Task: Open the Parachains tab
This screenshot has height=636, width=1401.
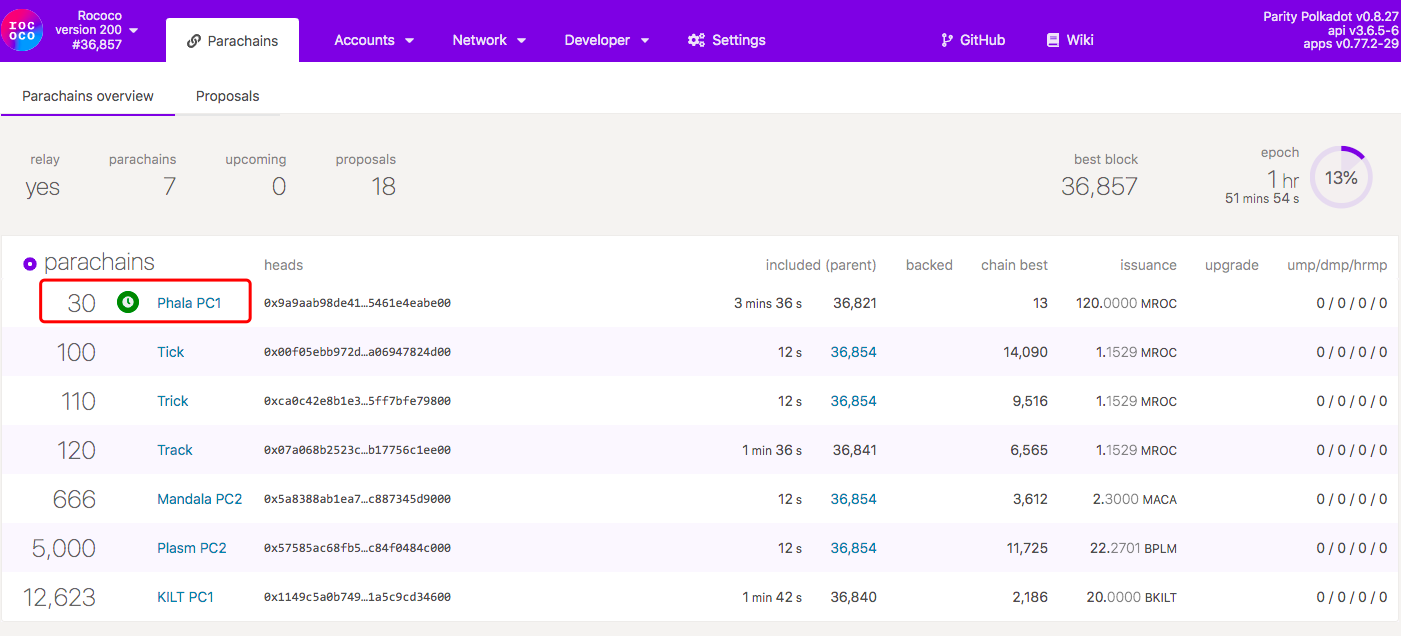Action: point(232,40)
